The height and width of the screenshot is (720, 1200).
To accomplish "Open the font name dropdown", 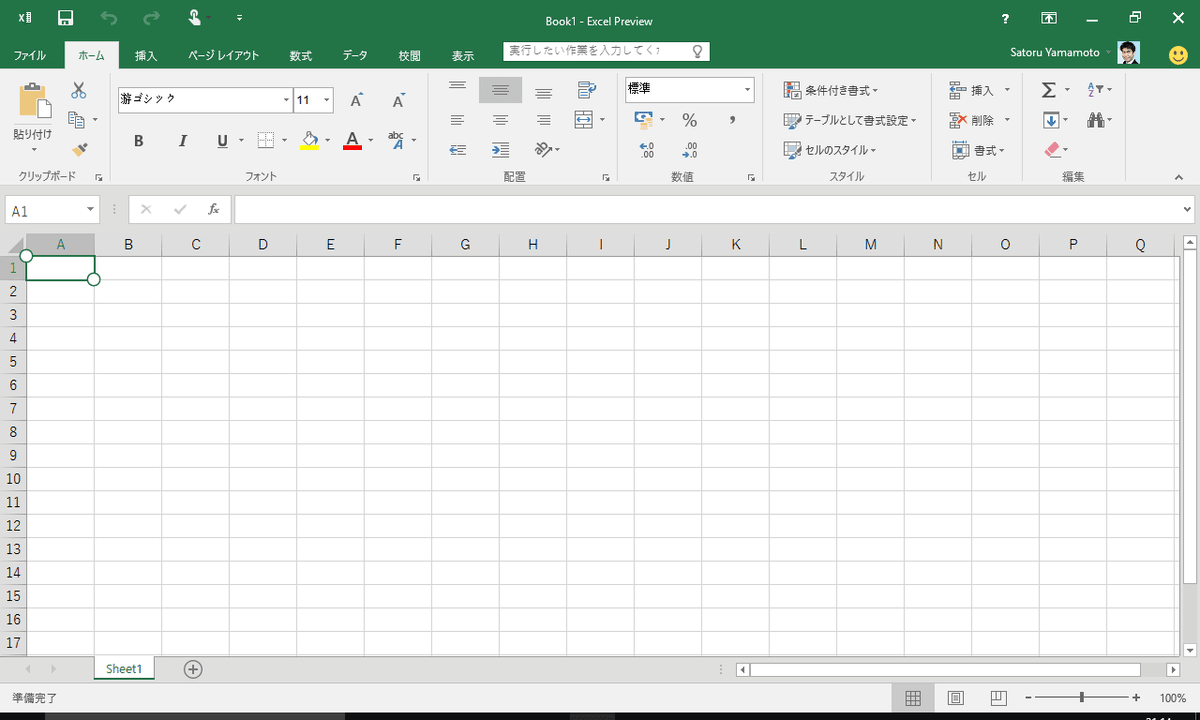I will pos(285,99).
